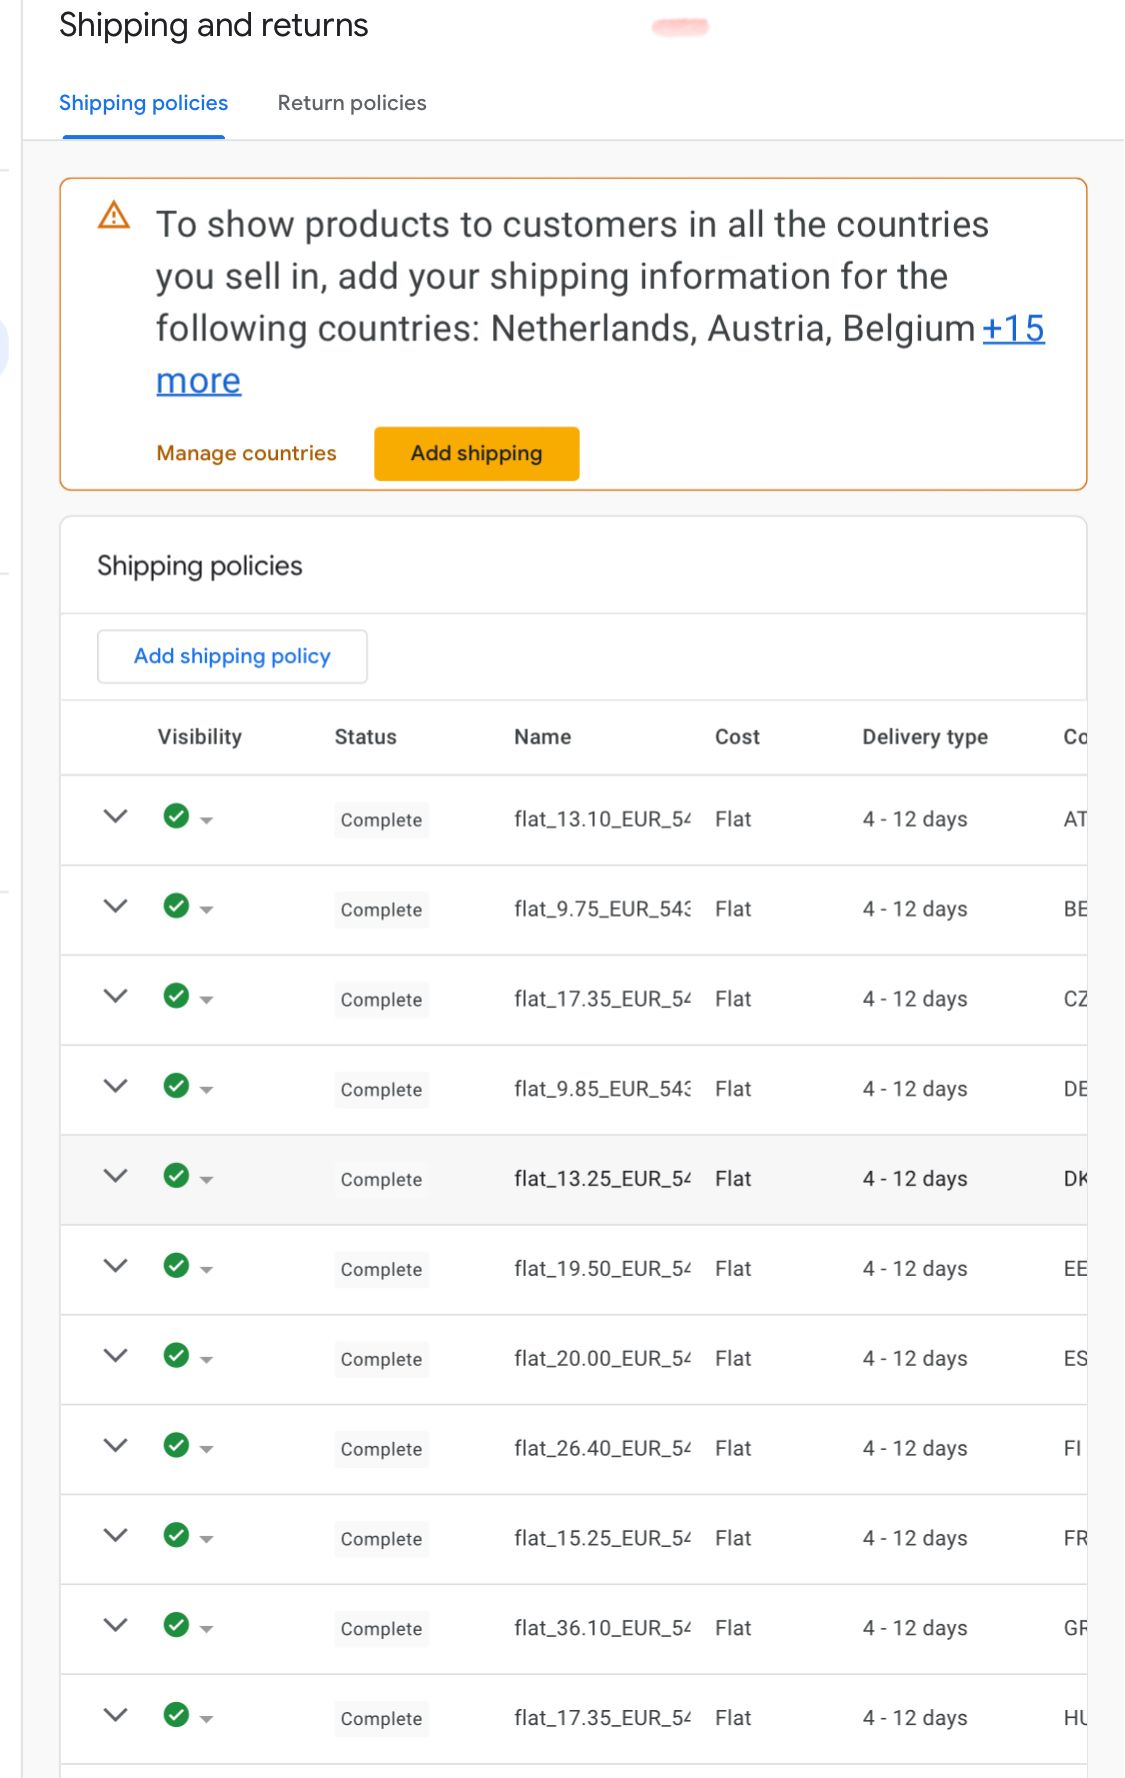The image size is (1125, 1778).
Task: Click the yellow Add shipping button
Action: pyautogui.click(x=476, y=454)
